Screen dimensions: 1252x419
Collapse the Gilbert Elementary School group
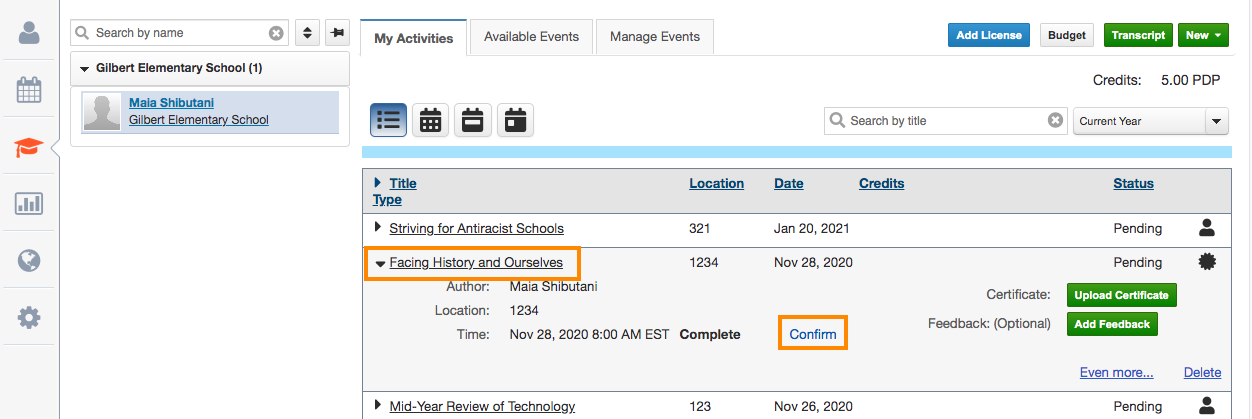click(85, 69)
